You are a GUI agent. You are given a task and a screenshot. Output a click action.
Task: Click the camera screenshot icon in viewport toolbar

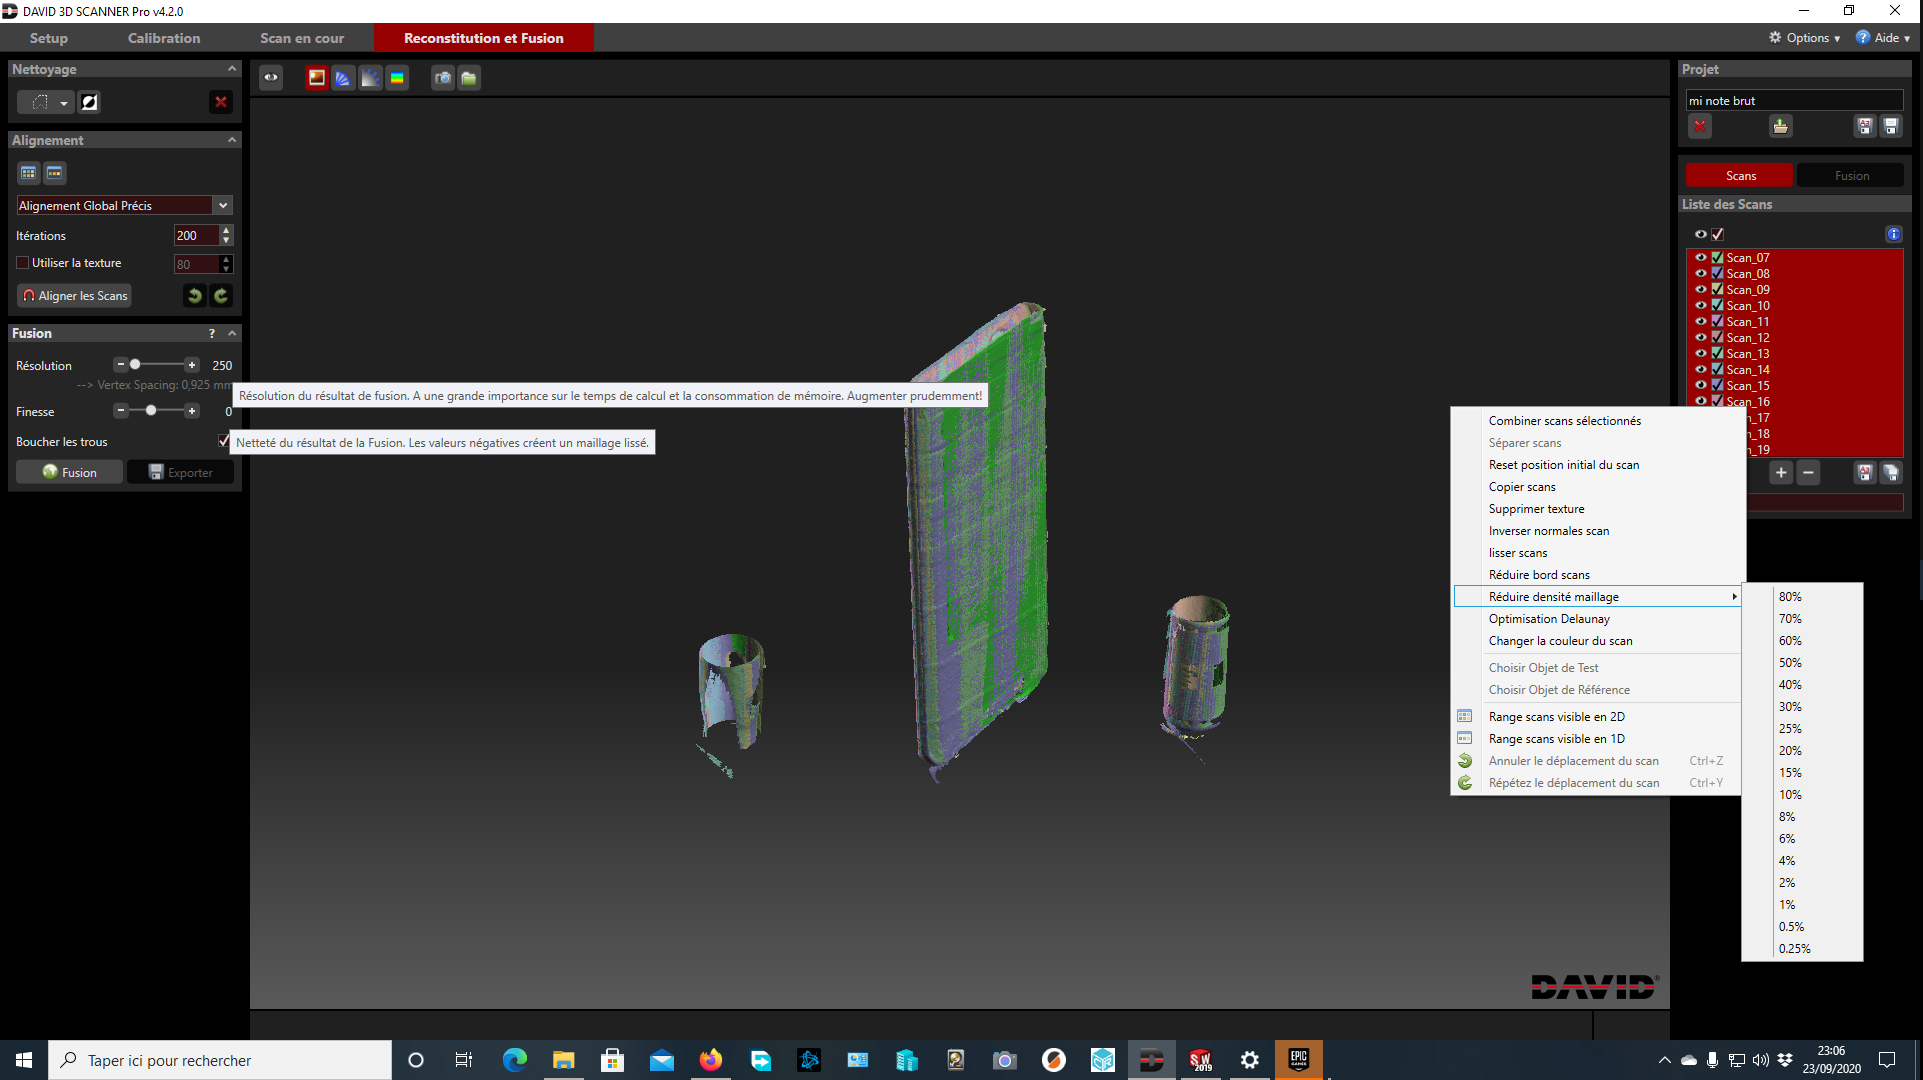click(x=442, y=78)
